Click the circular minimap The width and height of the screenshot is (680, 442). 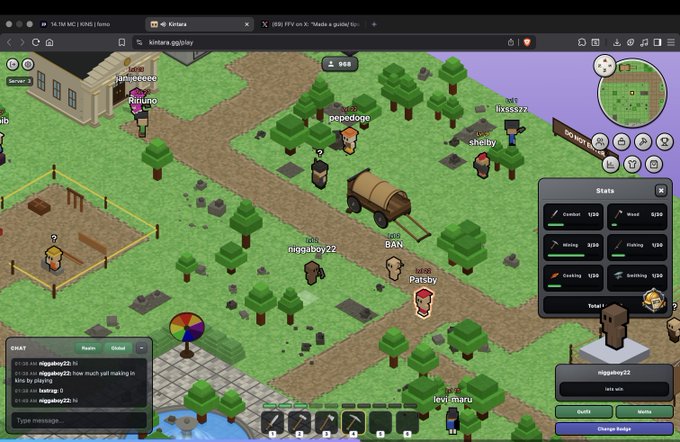coord(632,94)
